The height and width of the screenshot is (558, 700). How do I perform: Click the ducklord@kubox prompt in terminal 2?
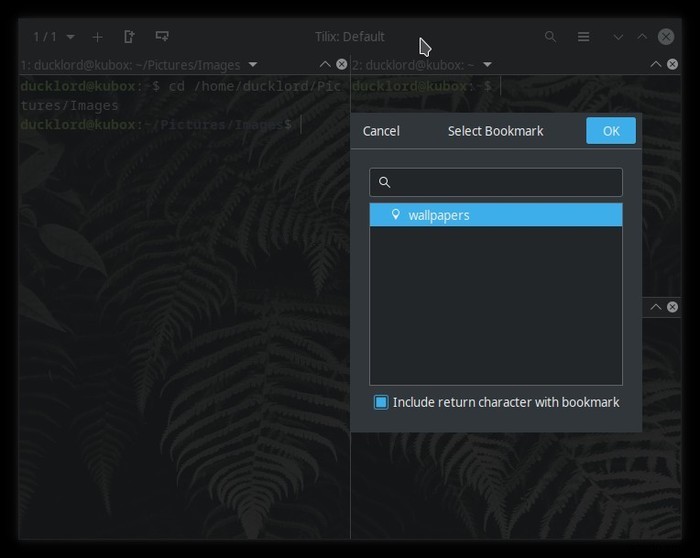click(409, 86)
